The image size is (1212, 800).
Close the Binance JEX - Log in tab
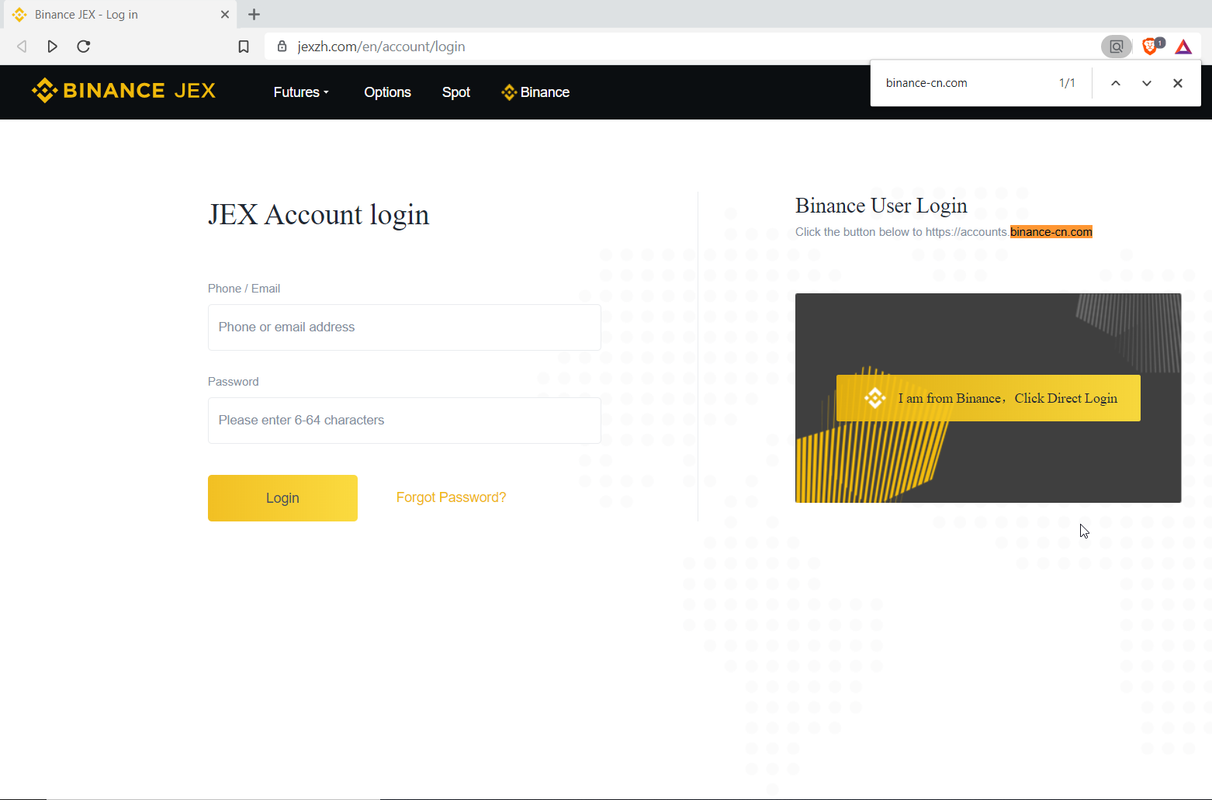click(225, 15)
